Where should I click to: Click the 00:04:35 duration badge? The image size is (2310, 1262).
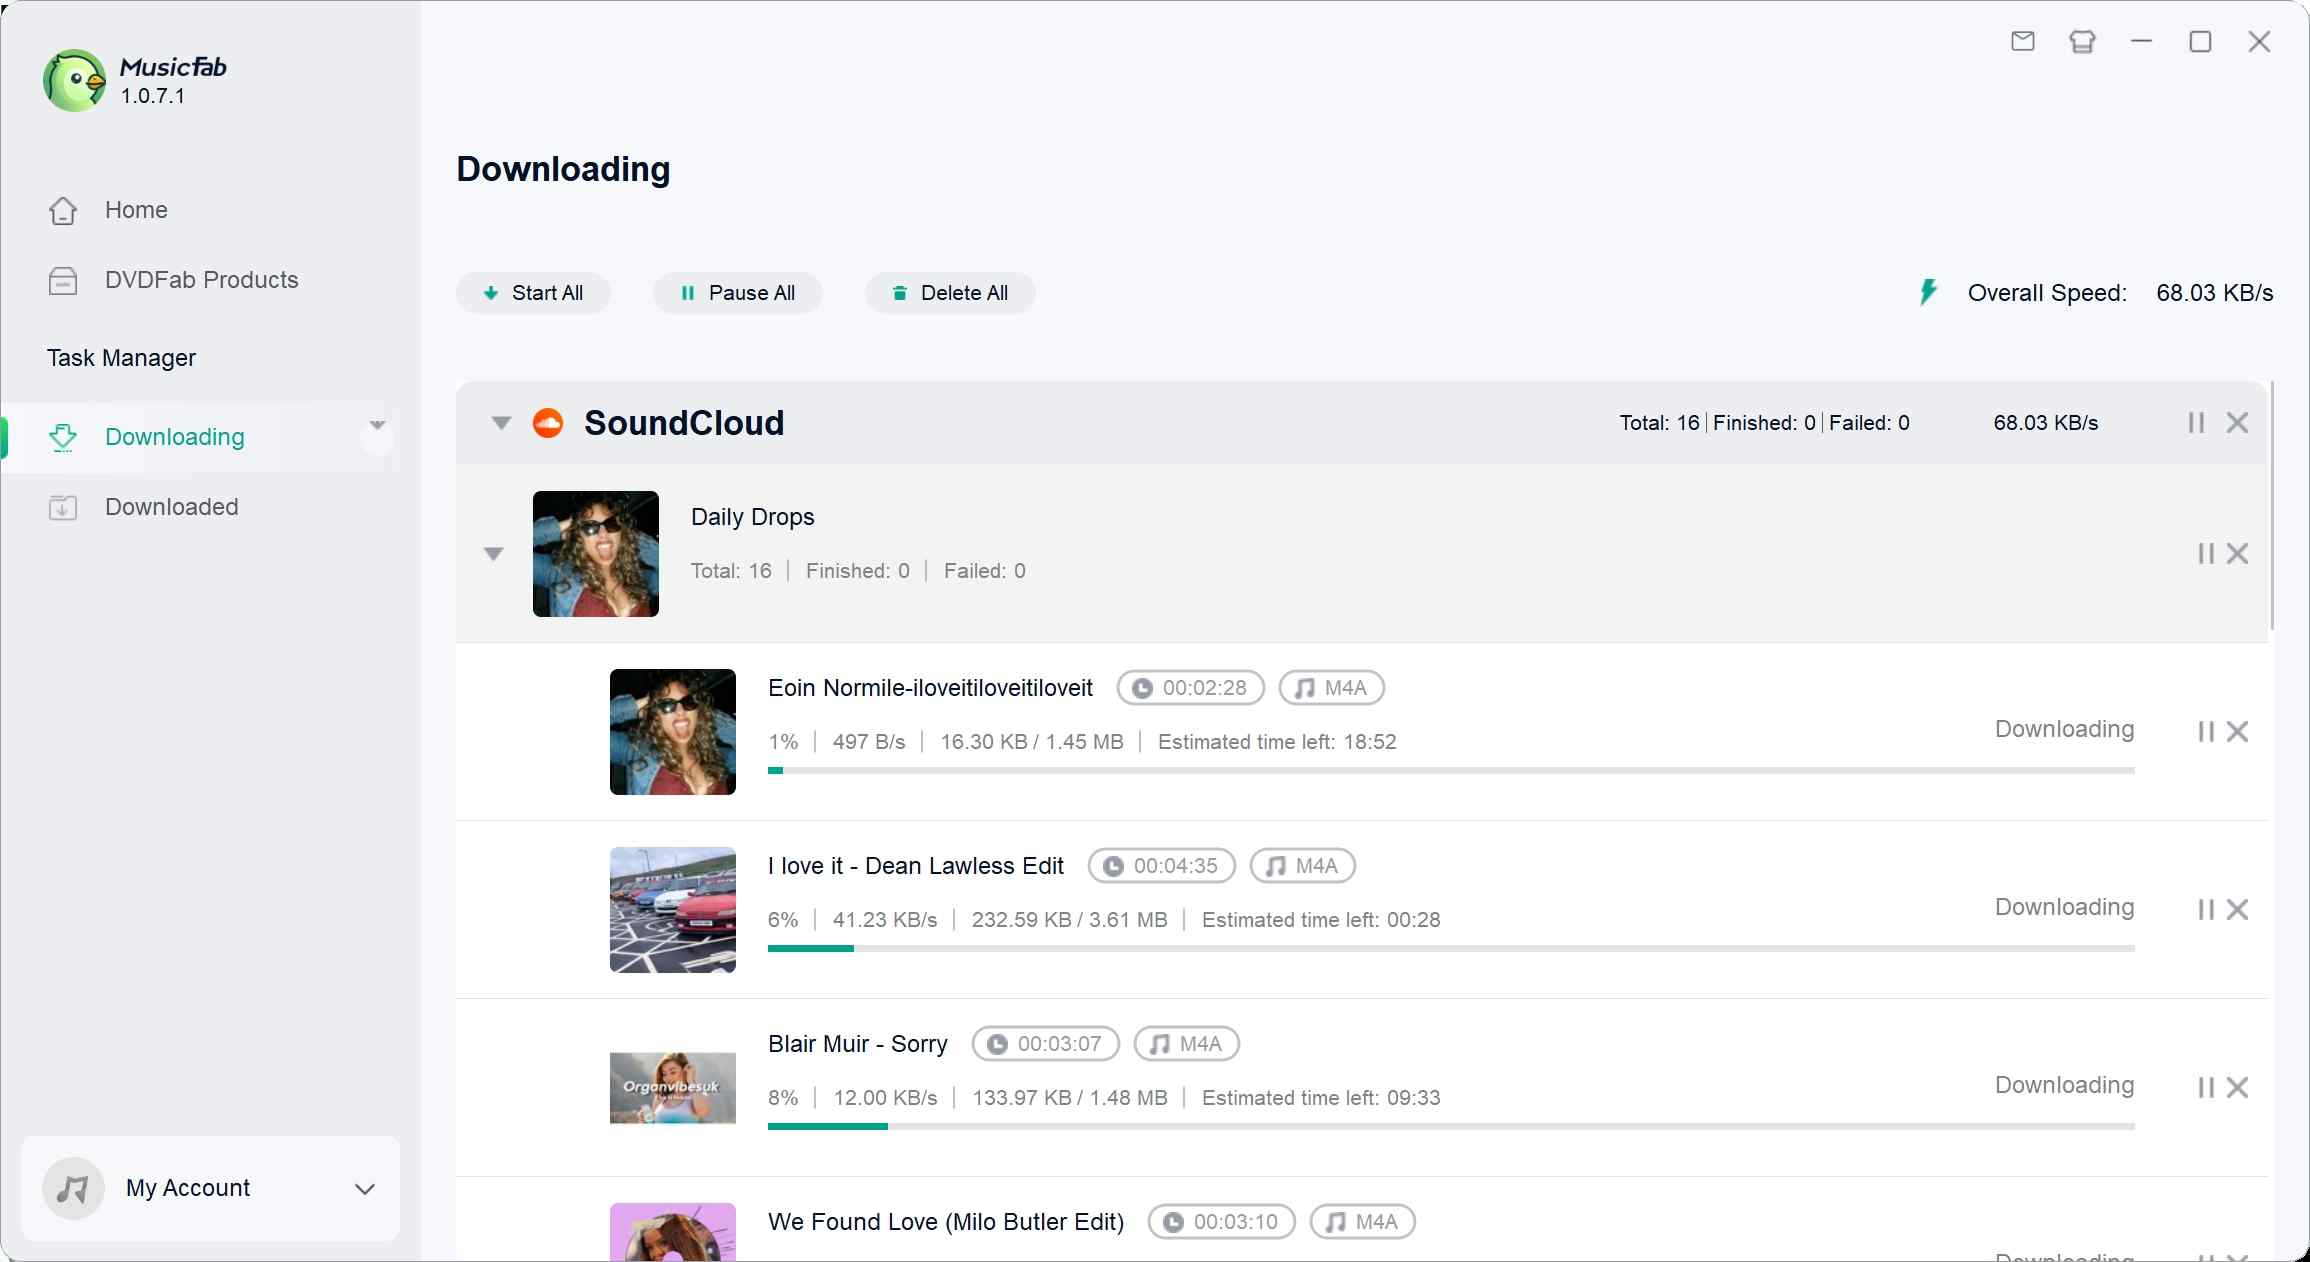pyautogui.click(x=1162, y=866)
